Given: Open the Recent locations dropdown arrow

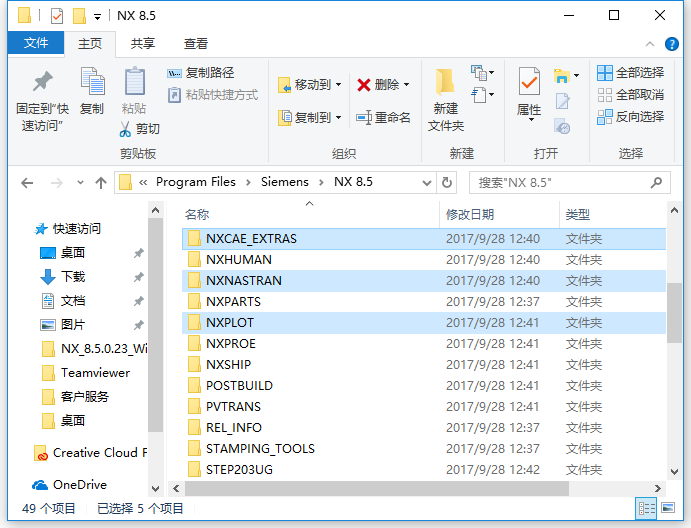Looking at the screenshot, I should 80,182.
